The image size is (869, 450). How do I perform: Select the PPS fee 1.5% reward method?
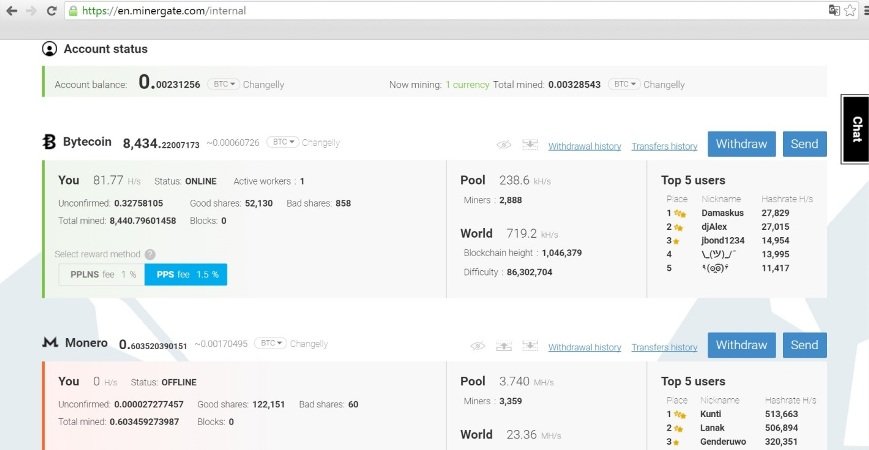point(186,274)
